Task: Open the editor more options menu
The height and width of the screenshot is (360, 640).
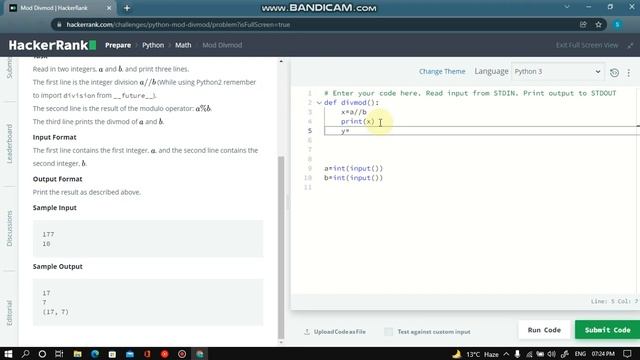Action: 629,73
